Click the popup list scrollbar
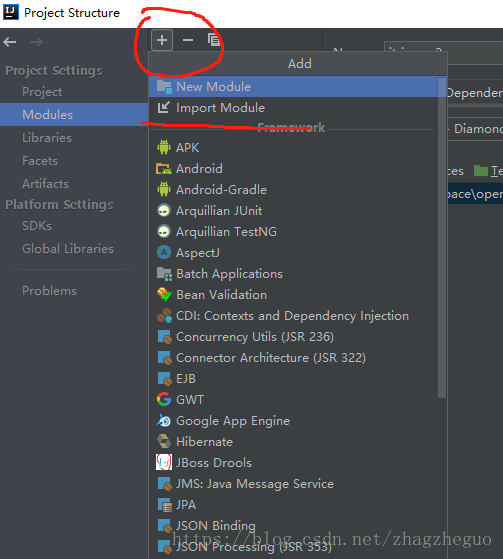Image resolution: width=503 pixels, height=559 pixels. tap(442, 237)
